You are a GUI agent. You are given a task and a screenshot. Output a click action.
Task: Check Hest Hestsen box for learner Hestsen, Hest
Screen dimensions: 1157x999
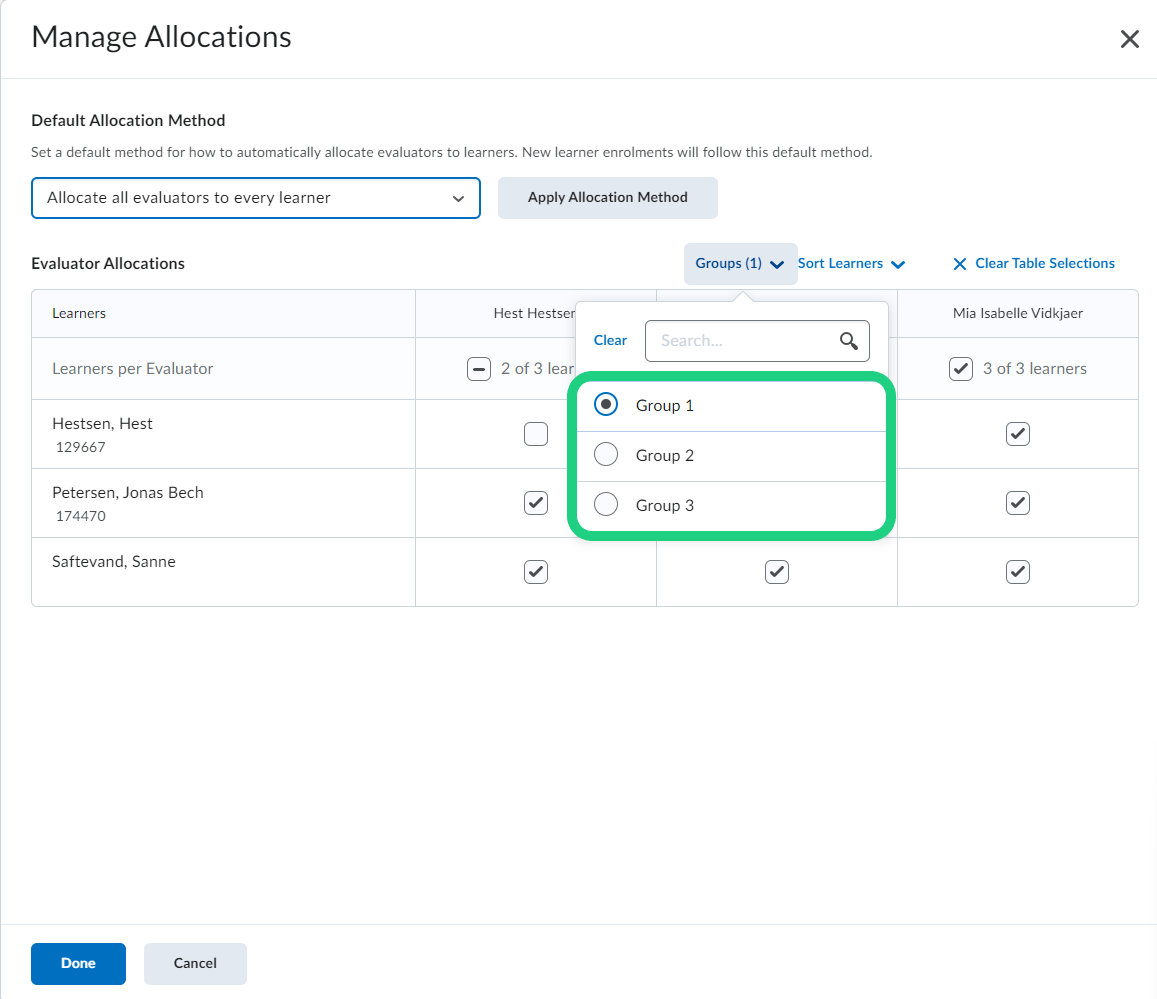click(536, 434)
